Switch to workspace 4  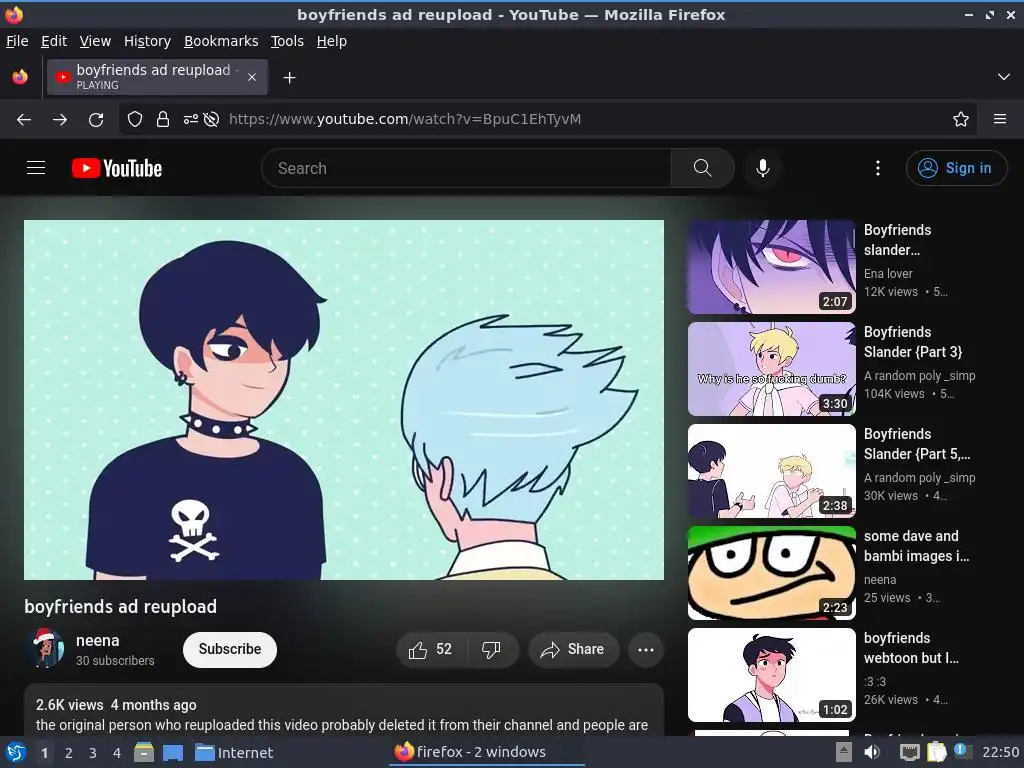point(117,753)
